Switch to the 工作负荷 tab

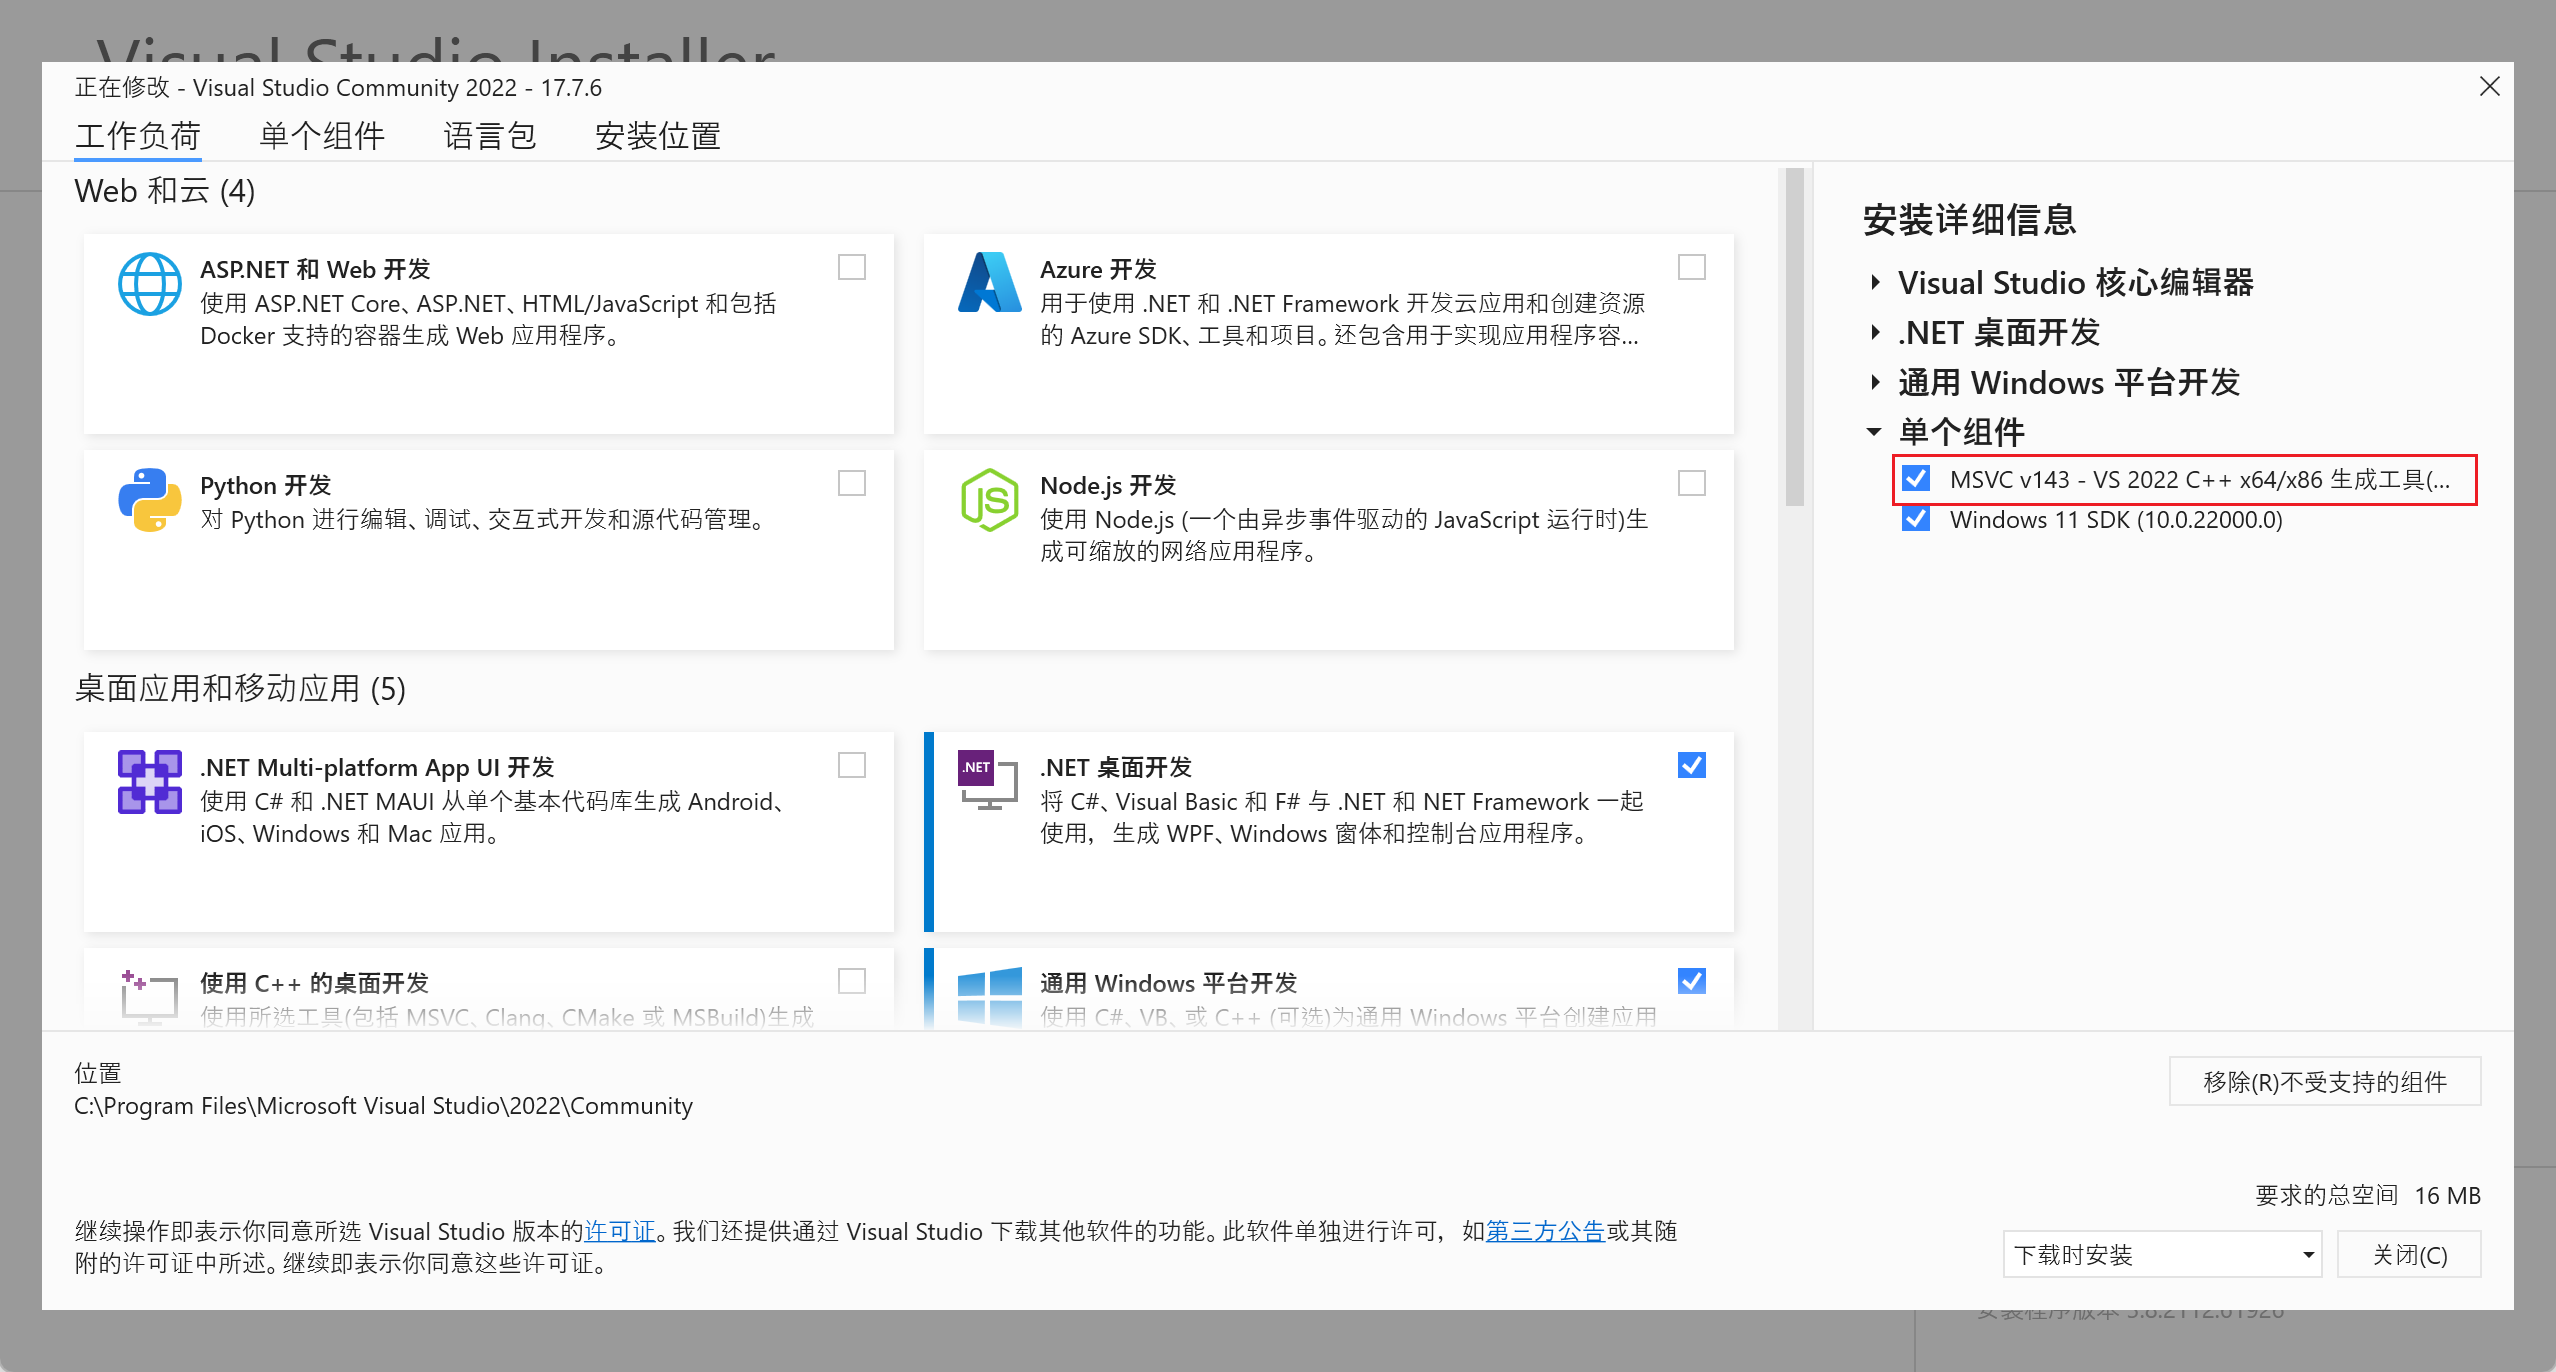click(x=138, y=136)
